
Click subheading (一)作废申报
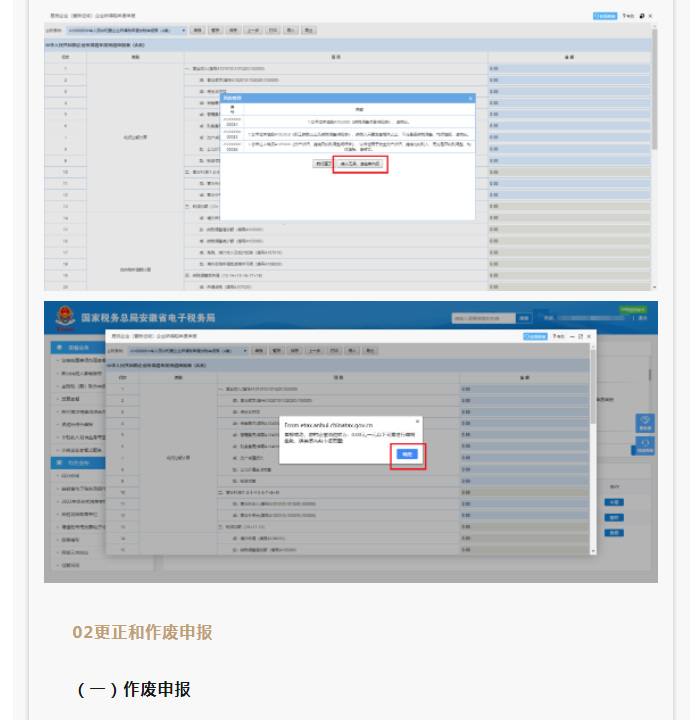134,689
